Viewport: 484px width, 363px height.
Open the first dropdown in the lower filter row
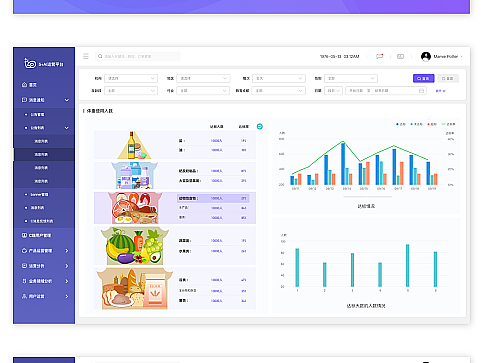tap(131, 91)
